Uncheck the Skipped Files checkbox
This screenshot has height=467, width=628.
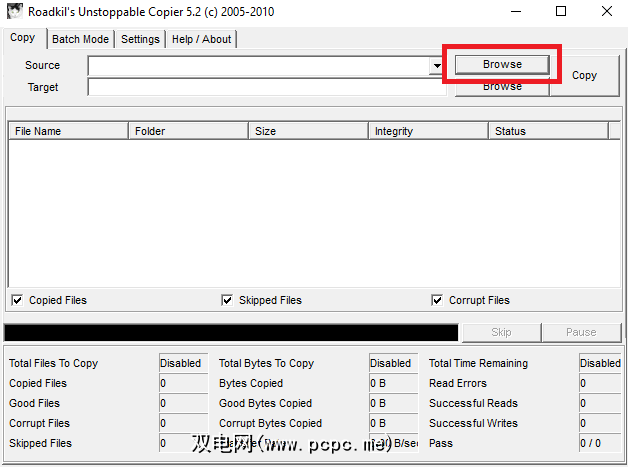tap(227, 300)
